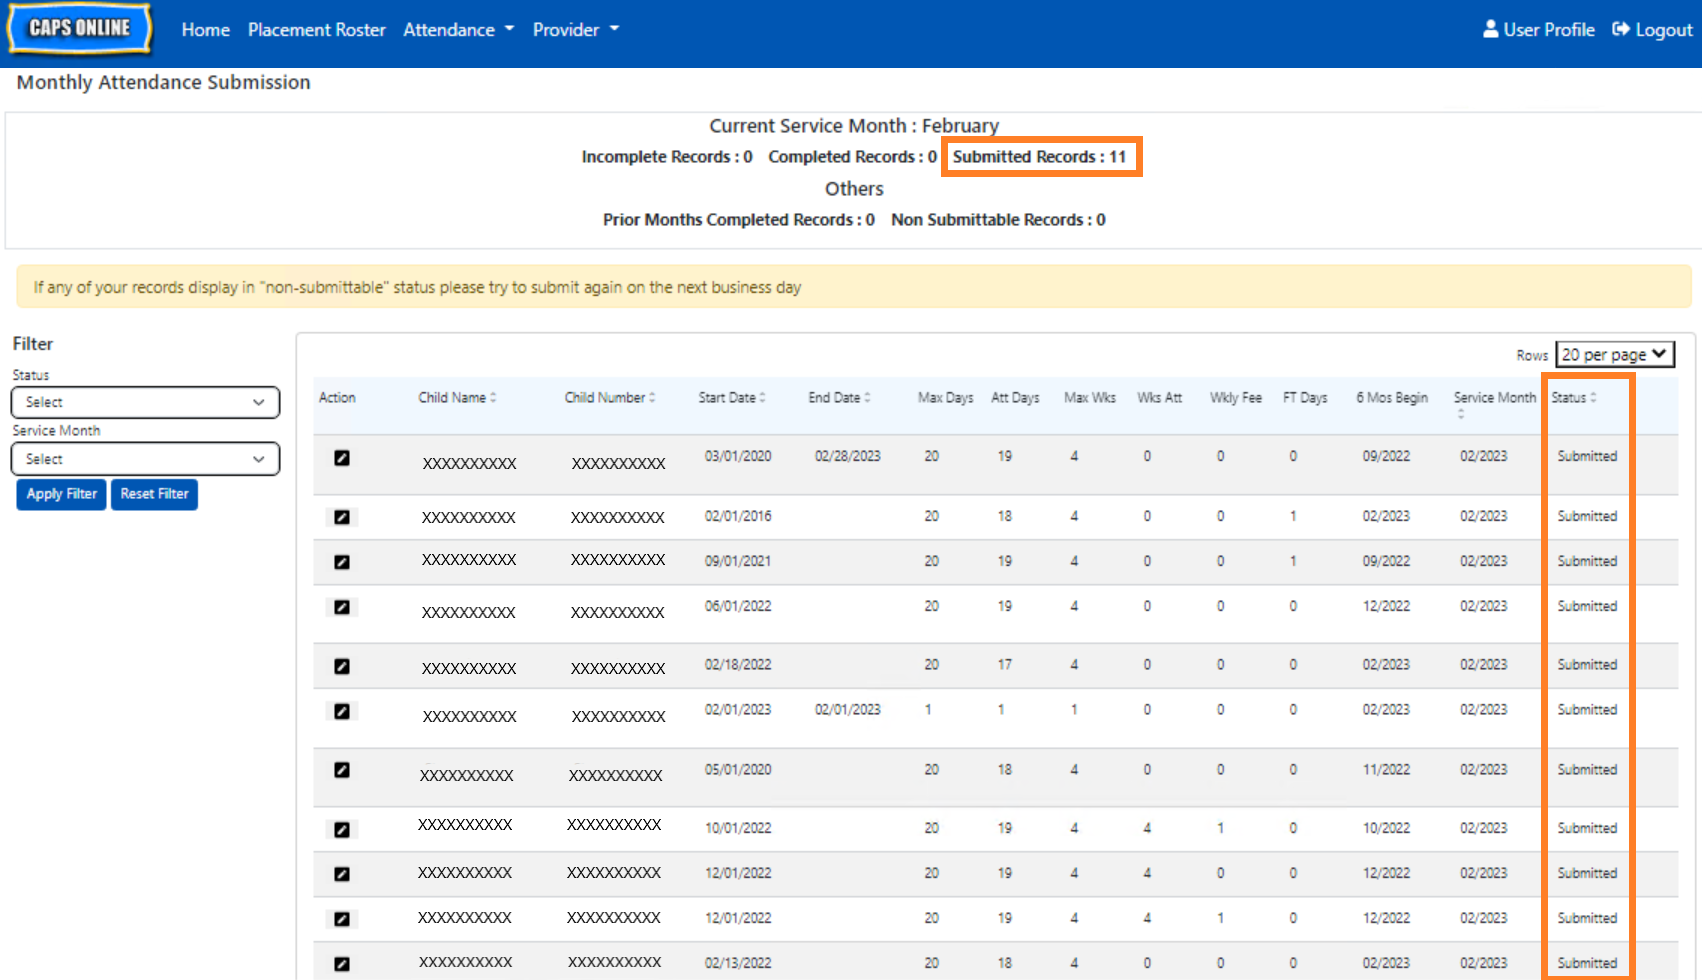
Task: Click edit icon for 02/13/2022 record
Action: click(x=342, y=964)
